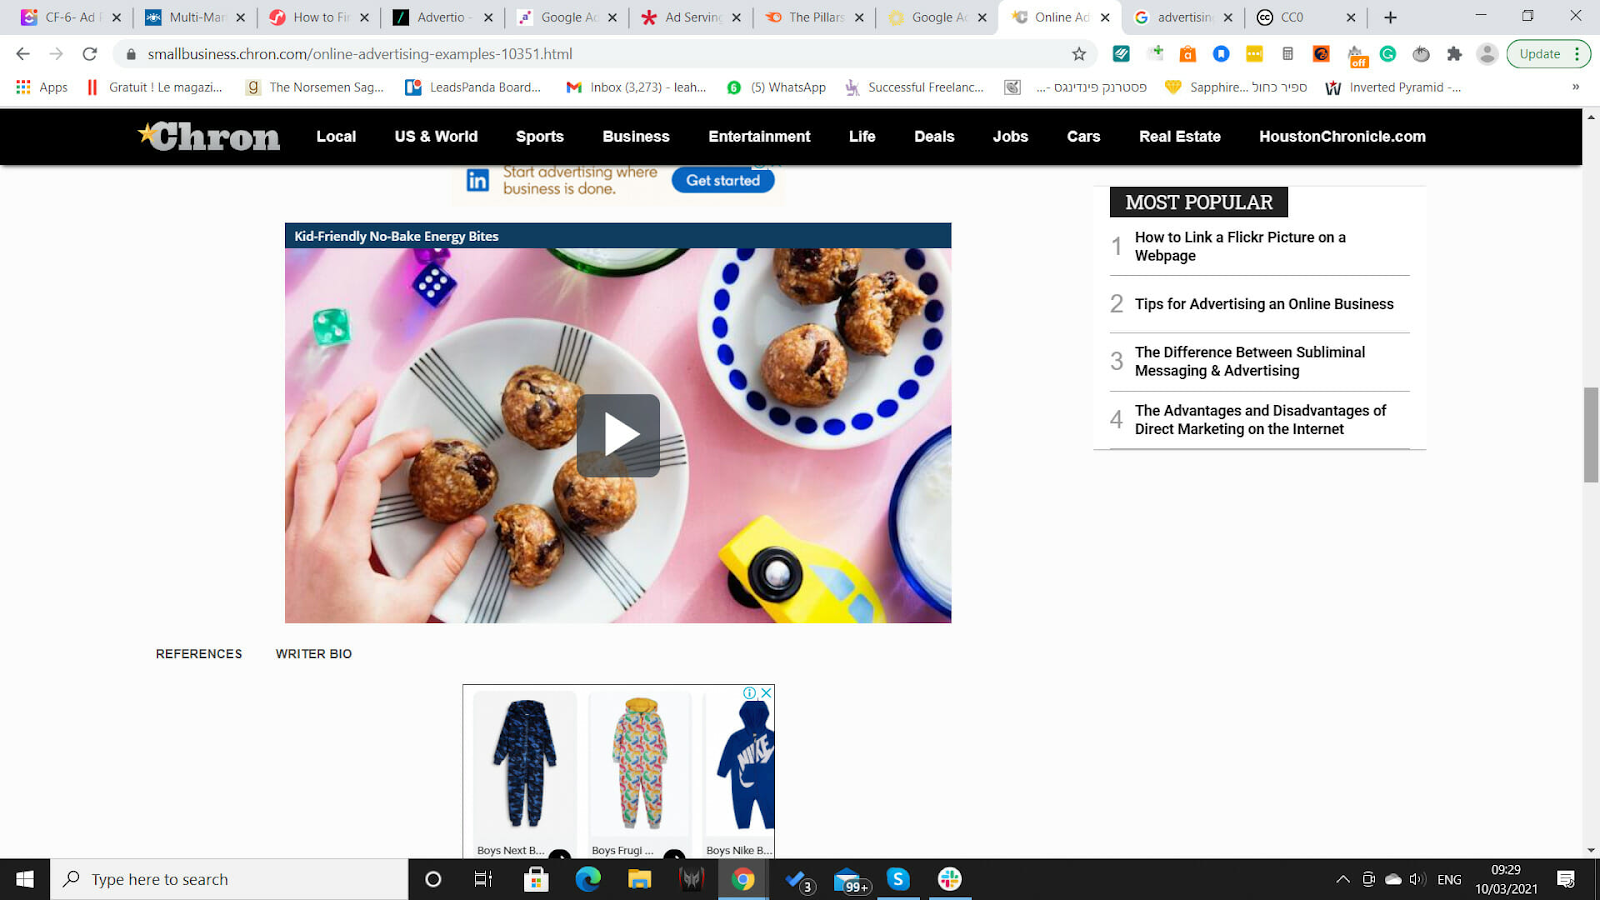This screenshot has width=1600, height=900.
Task: Switch to the "Multi-Mar" tab
Action: coord(196,17)
